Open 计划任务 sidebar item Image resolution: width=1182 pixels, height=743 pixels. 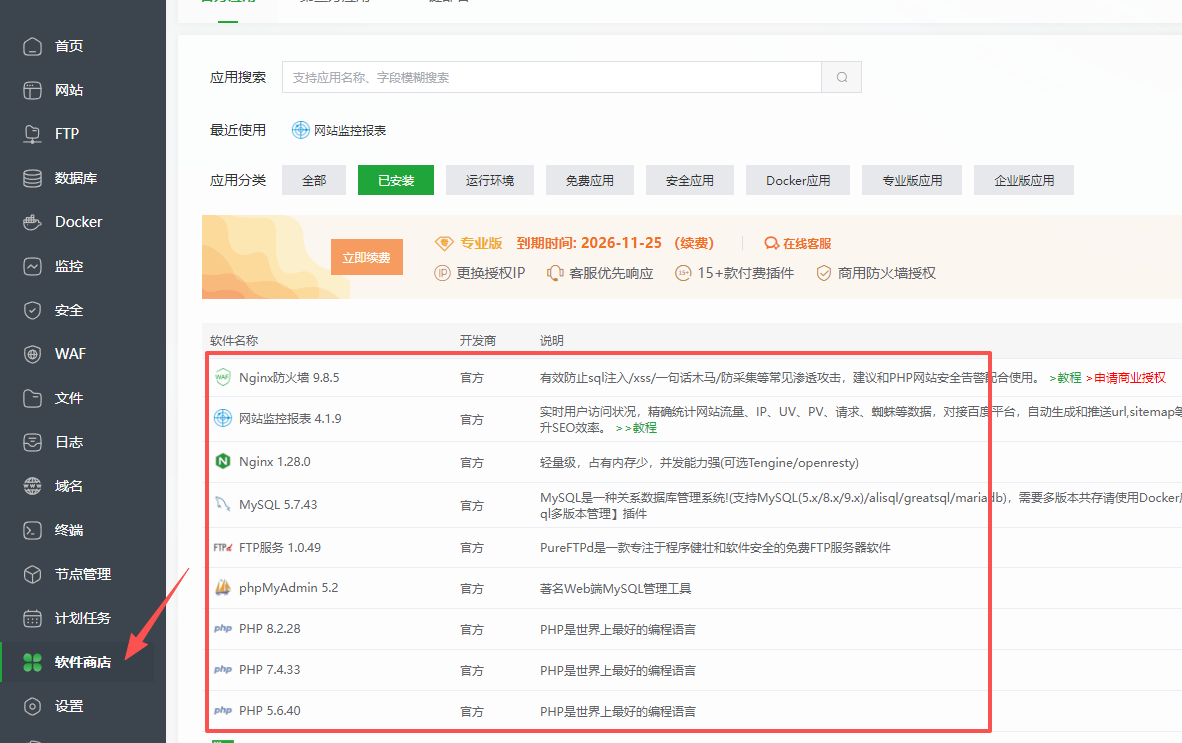tap(82, 618)
